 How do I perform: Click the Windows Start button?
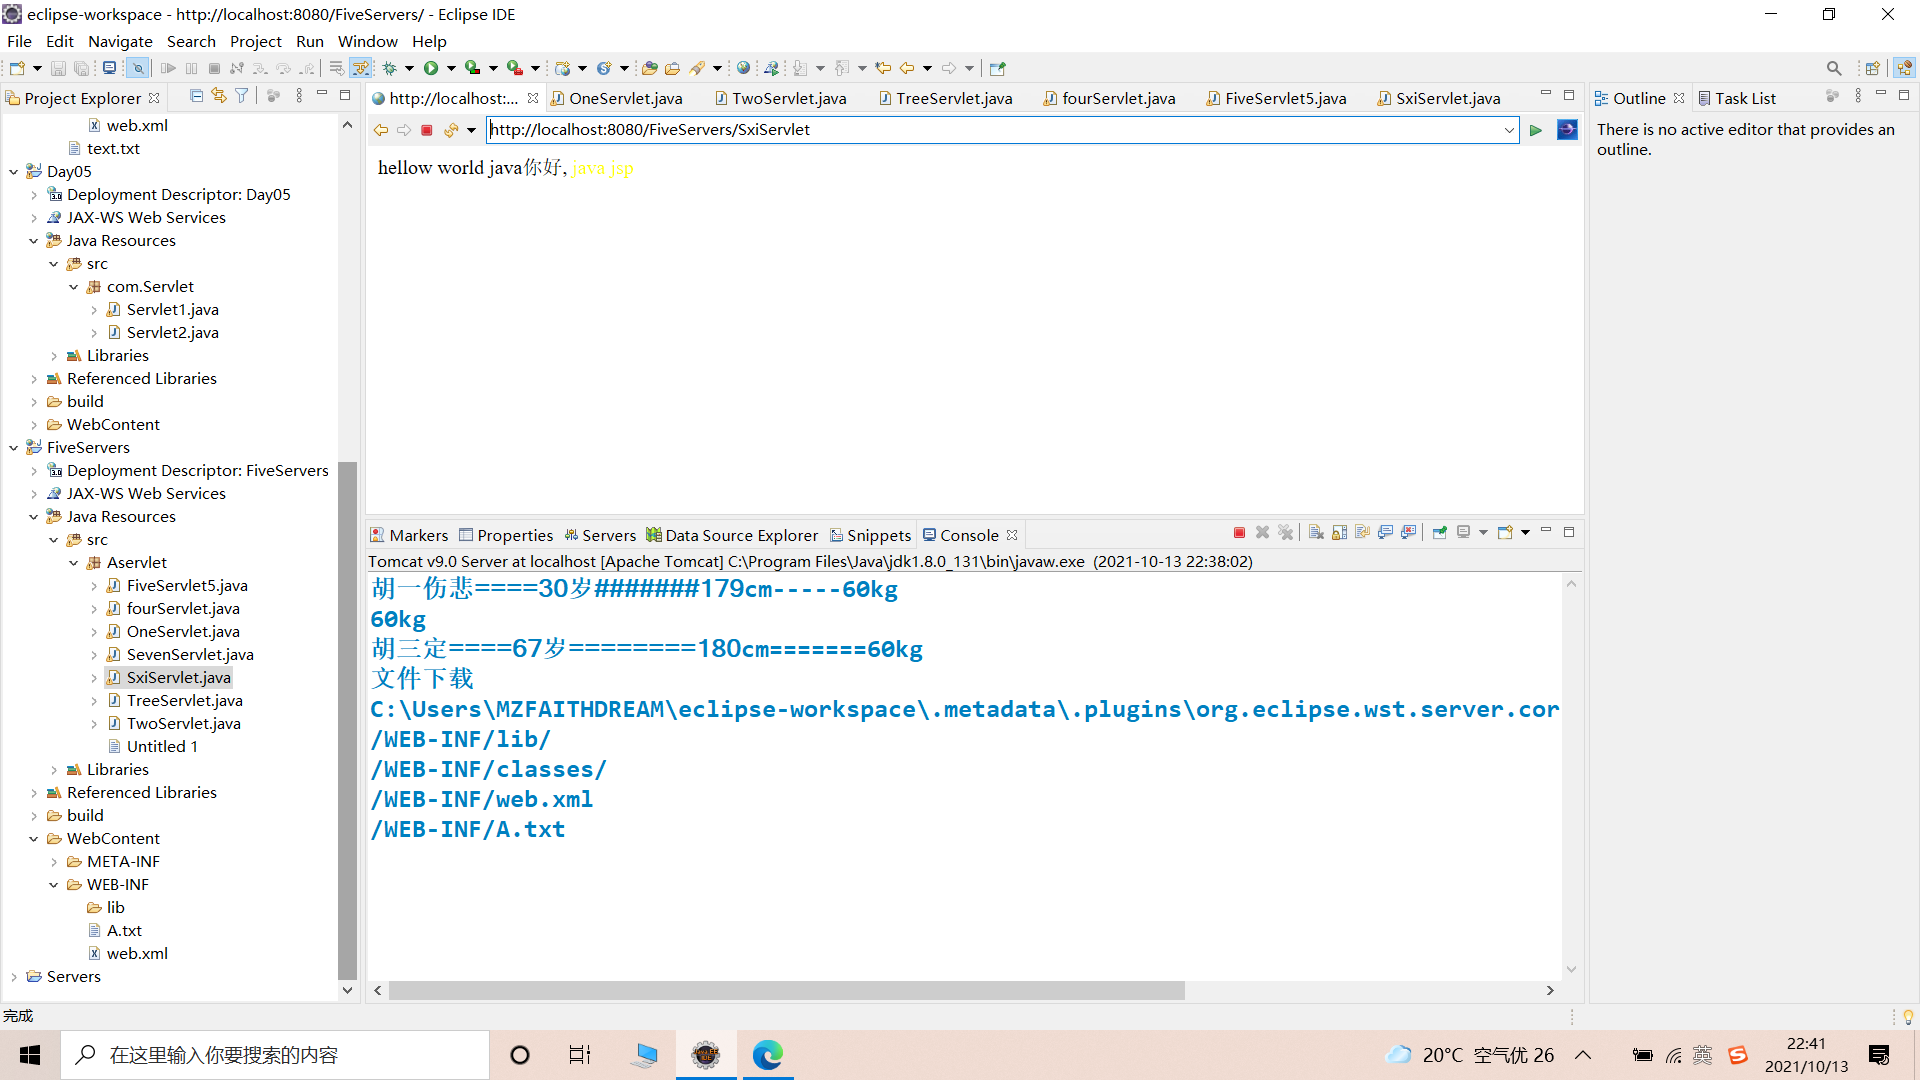tap(30, 1055)
